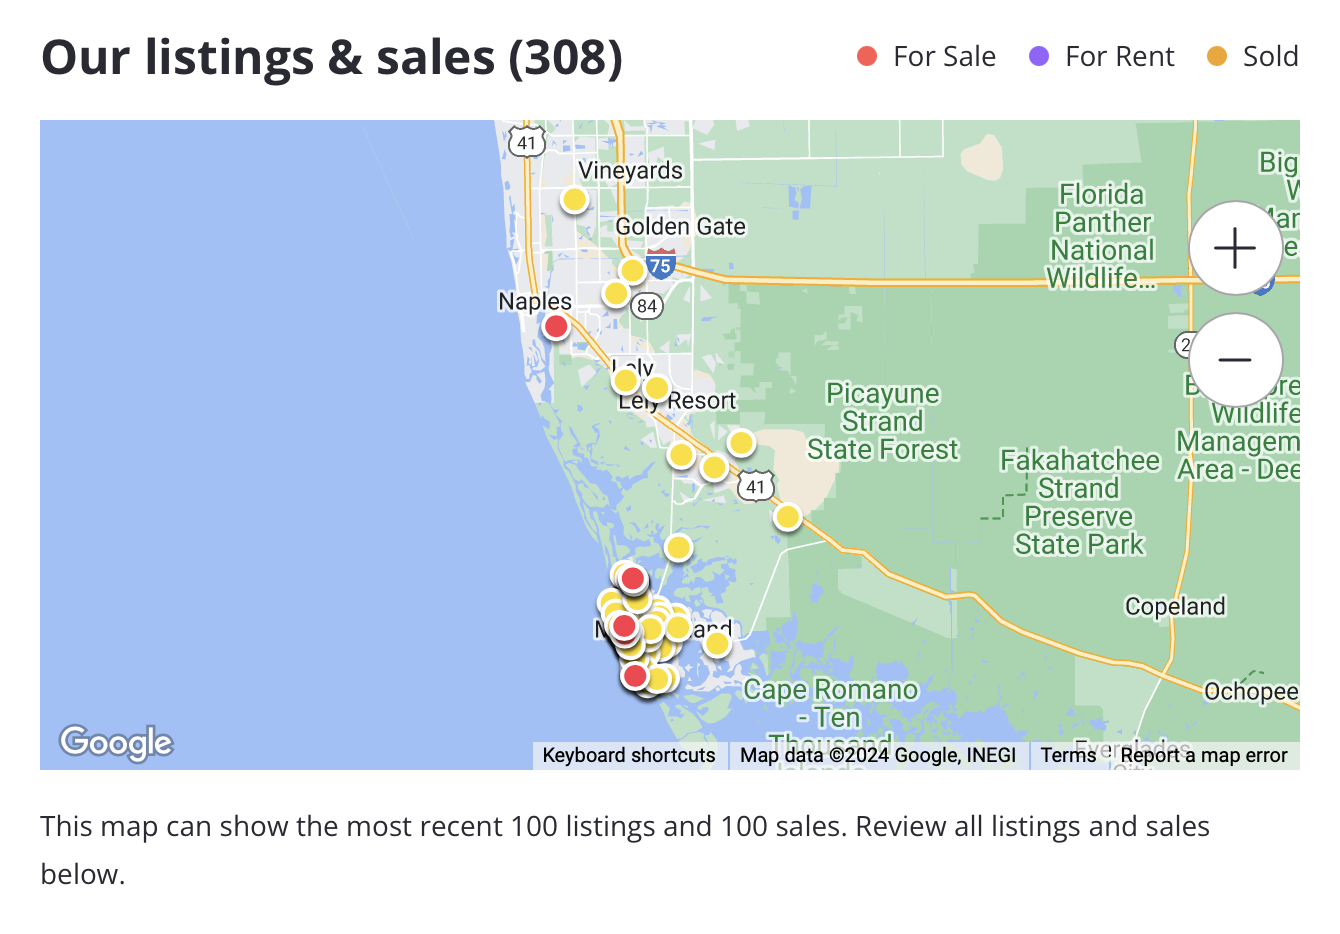This screenshot has height=934, width=1340.
Task: Click the Sold marker east of Marco Island cluster
Action: click(717, 644)
